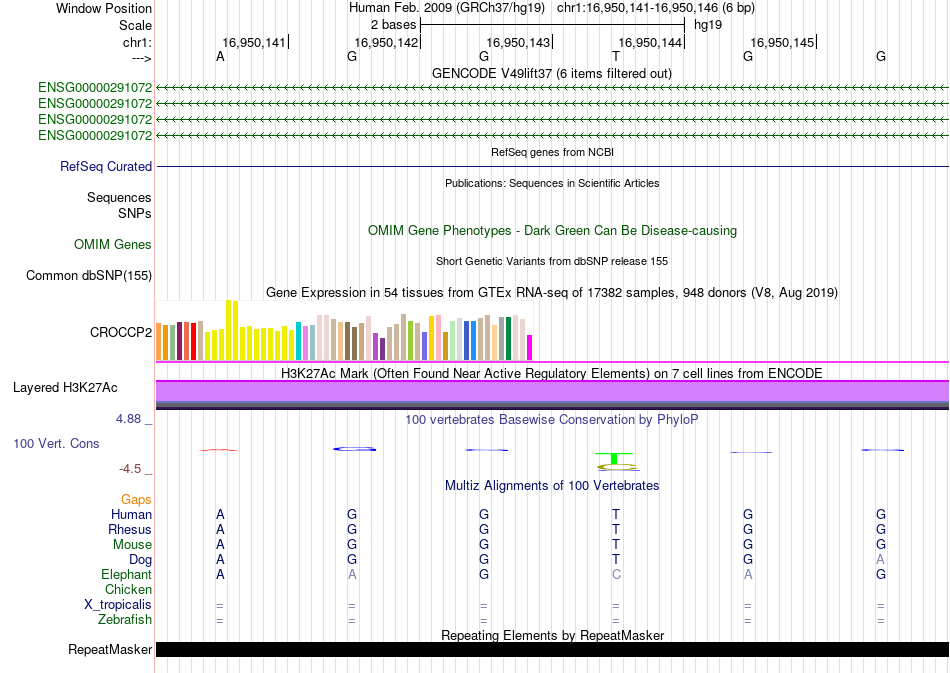950x673 pixels.
Task: Open the RefSeq Curated track label
Action: (106, 166)
